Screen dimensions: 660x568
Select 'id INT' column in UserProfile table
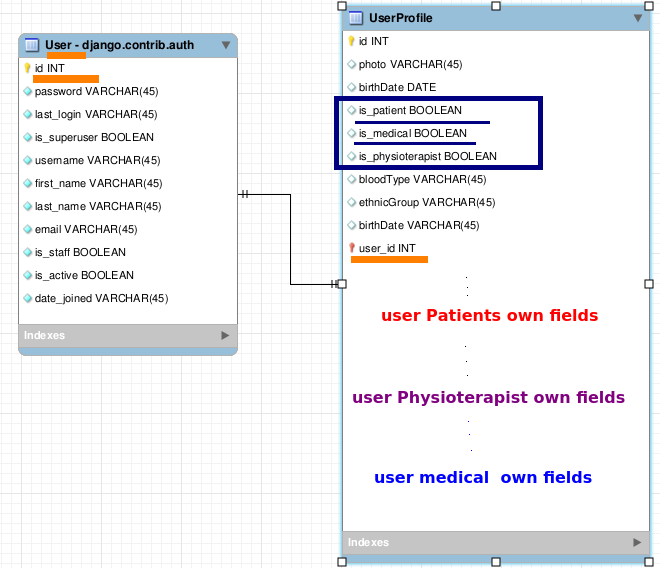tap(374, 41)
